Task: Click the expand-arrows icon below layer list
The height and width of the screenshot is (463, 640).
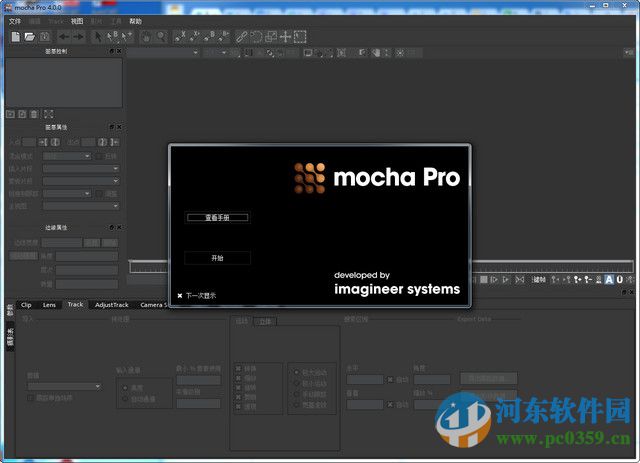Action: pos(49,114)
